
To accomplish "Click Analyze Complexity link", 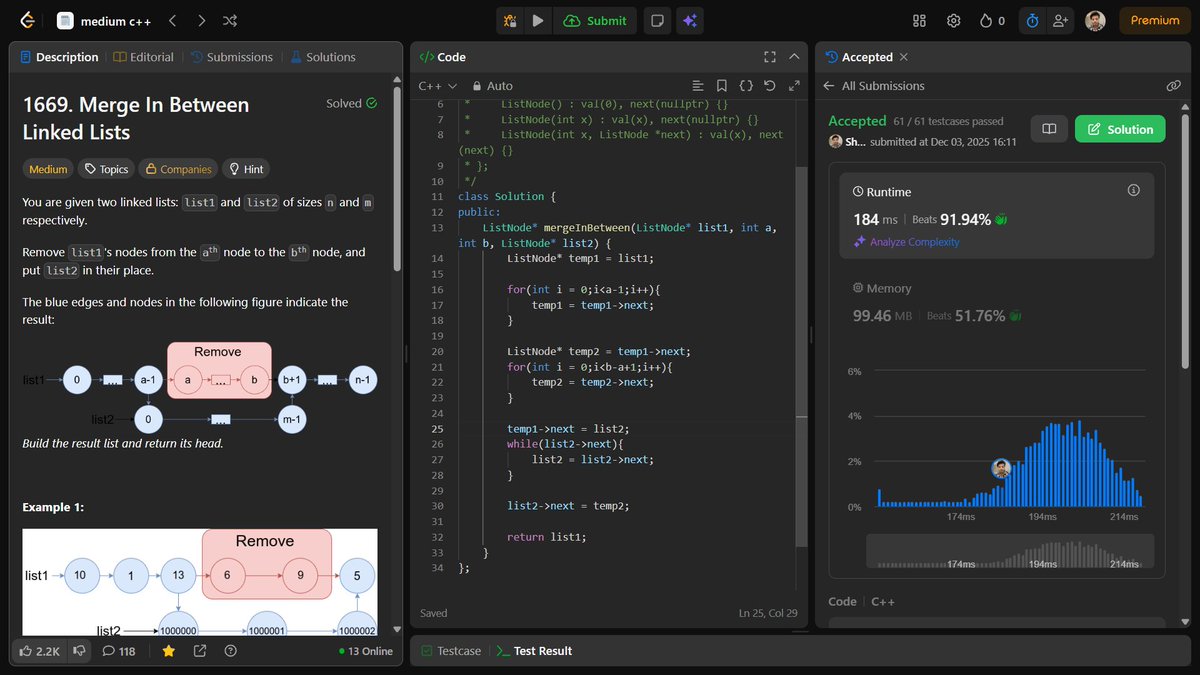I will click(x=906, y=242).
